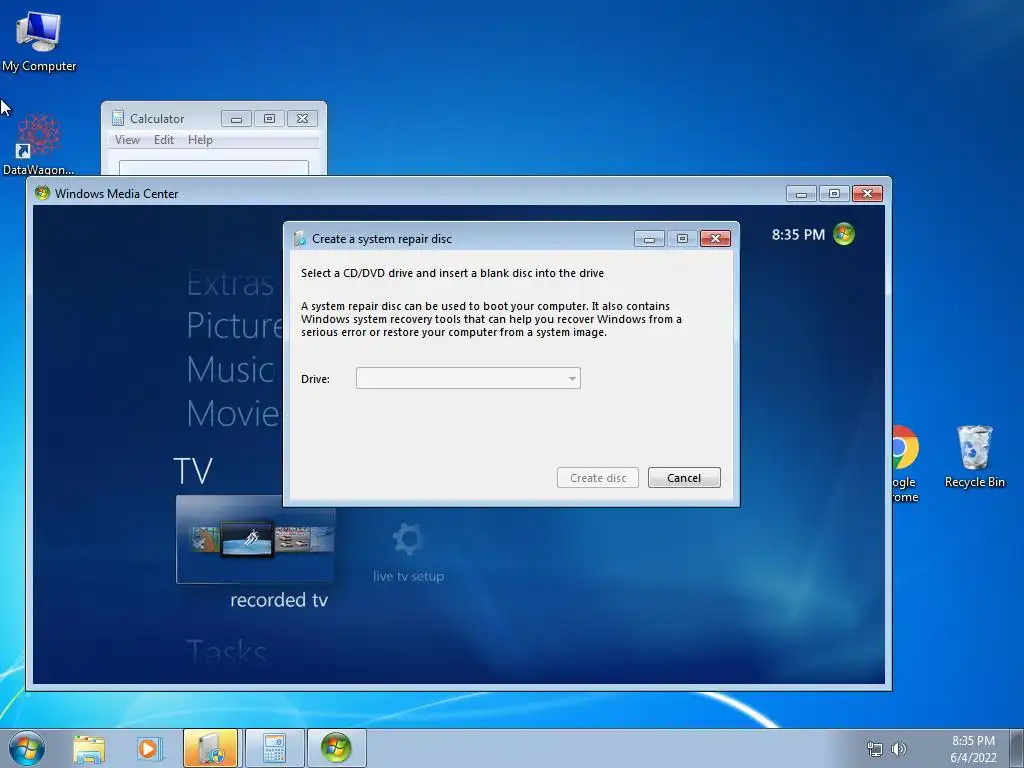
Task: Select recorded tv tile in Media Center
Action: tap(255, 539)
